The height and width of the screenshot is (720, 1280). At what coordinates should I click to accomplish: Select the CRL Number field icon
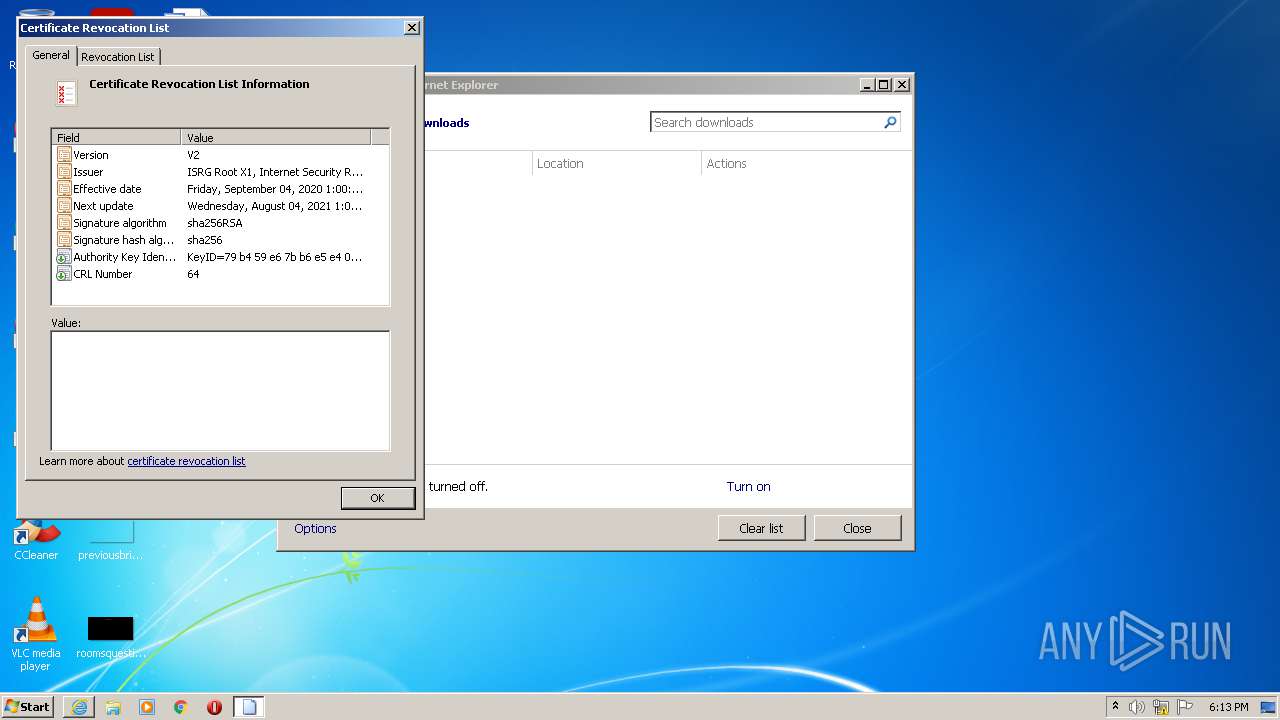64,274
